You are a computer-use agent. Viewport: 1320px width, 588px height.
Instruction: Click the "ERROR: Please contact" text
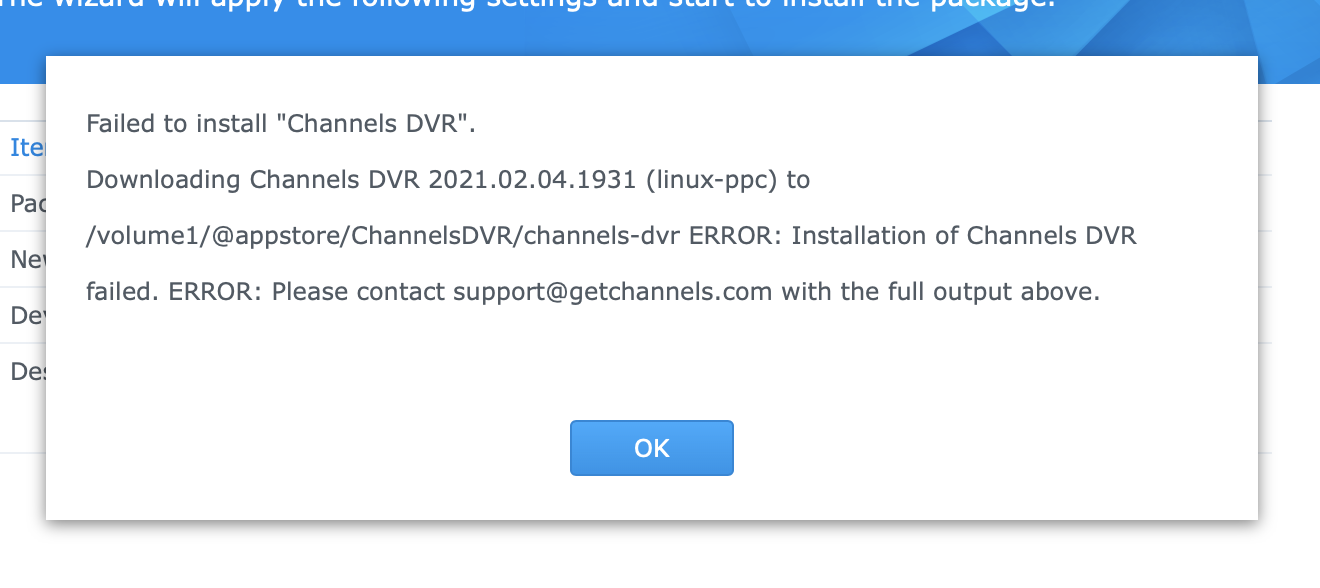click(307, 293)
